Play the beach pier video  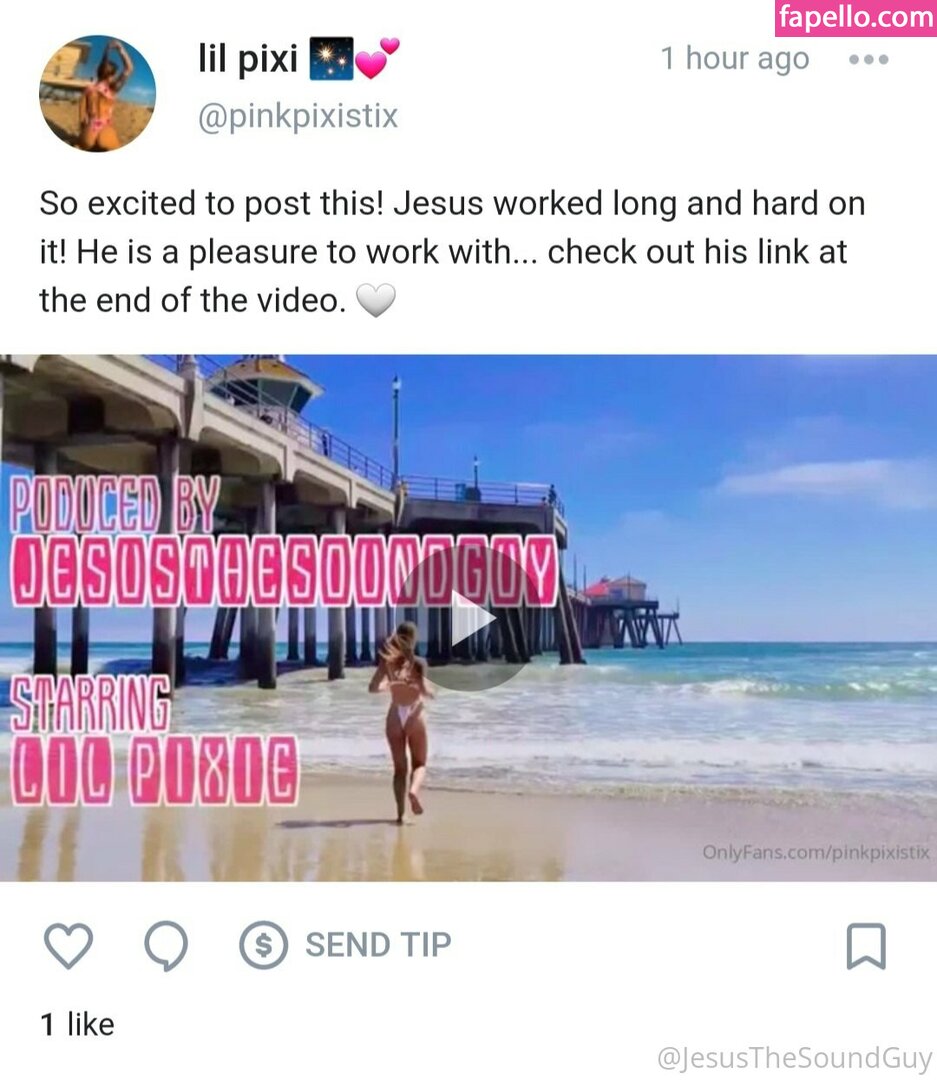pyautogui.click(x=468, y=618)
